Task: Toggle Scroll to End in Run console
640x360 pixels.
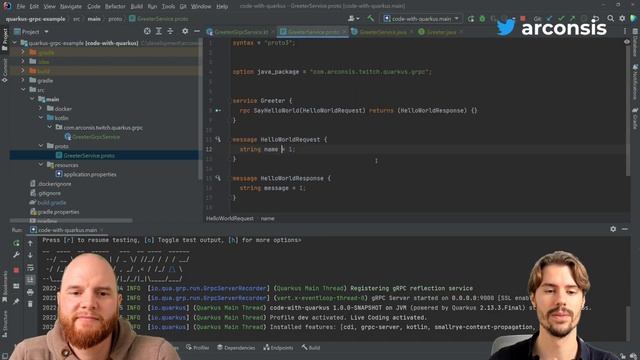Action: [30, 280]
